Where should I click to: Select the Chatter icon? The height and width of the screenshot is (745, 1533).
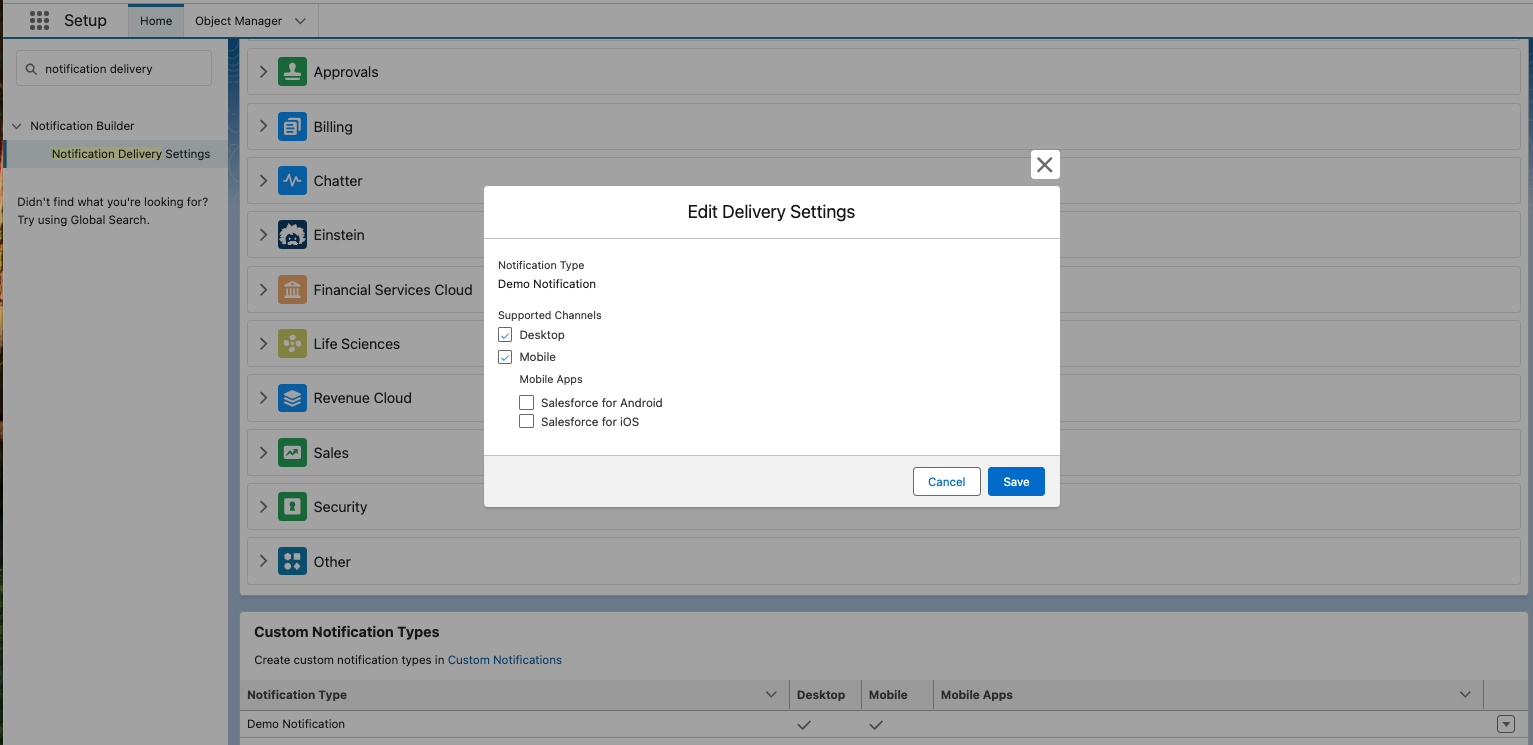click(x=291, y=180)
